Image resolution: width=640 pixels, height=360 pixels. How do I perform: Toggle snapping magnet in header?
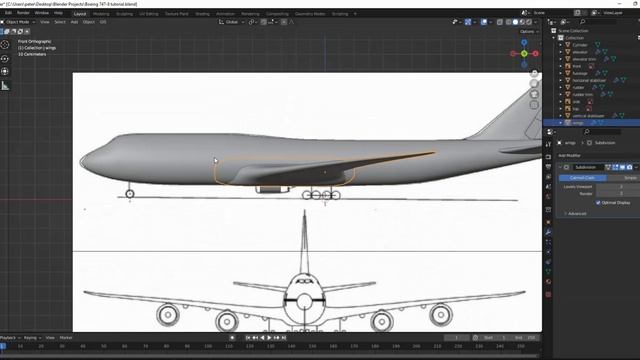pos(264,22)
